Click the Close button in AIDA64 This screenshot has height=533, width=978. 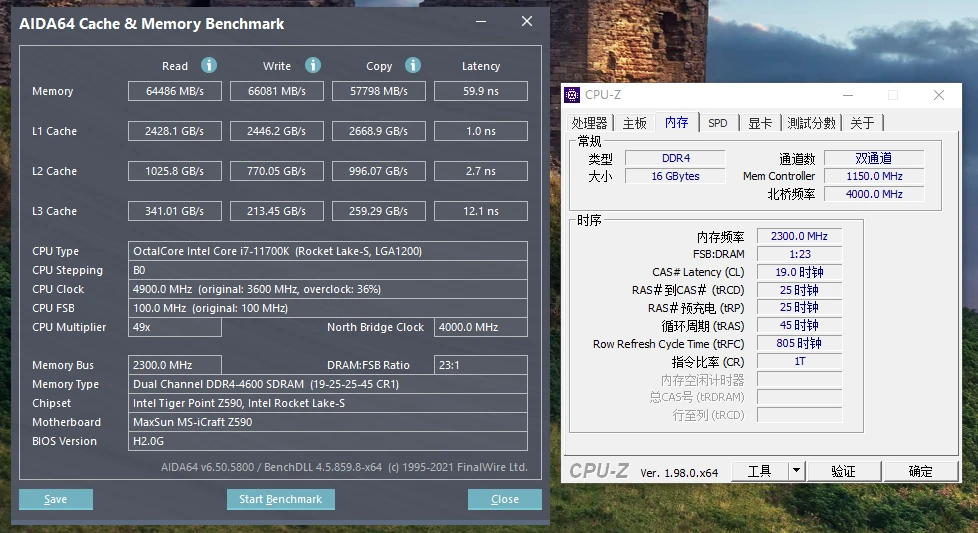coord(505,499)
